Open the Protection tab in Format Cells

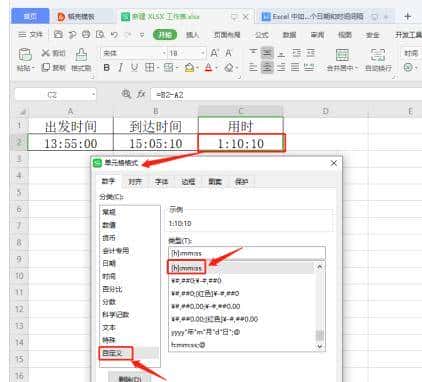242,182
